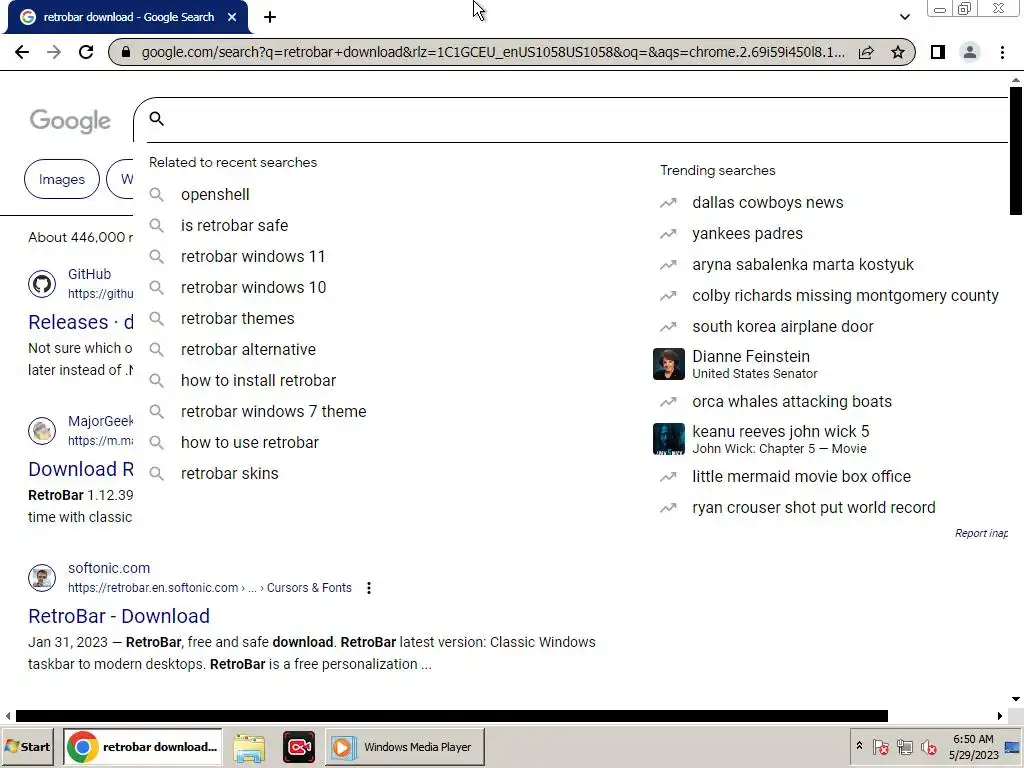Open tab search dropdown chevron

tap(904, 17)
